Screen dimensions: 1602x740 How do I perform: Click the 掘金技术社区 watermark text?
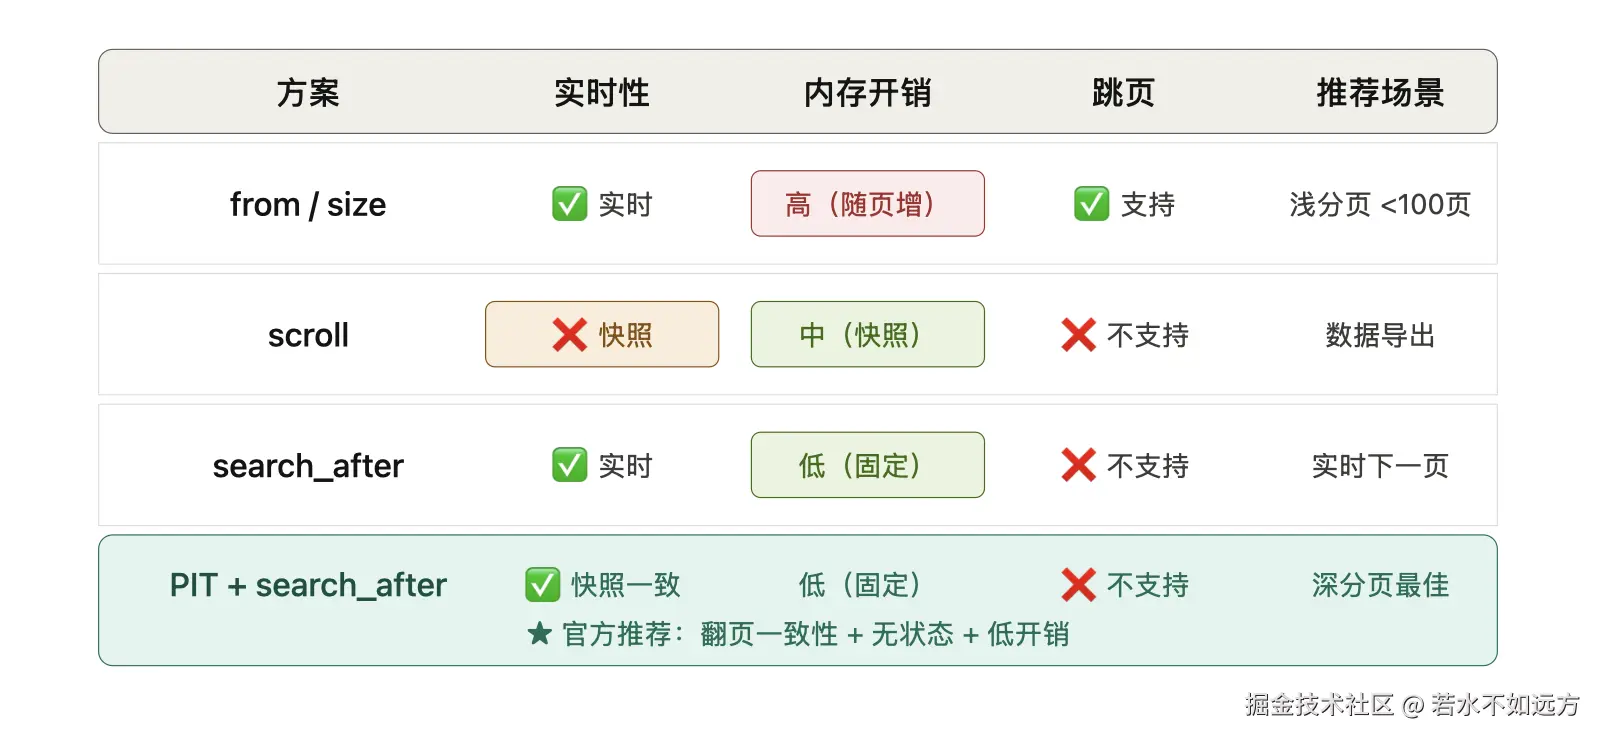pyautogui.click(x=1319, y=705)
